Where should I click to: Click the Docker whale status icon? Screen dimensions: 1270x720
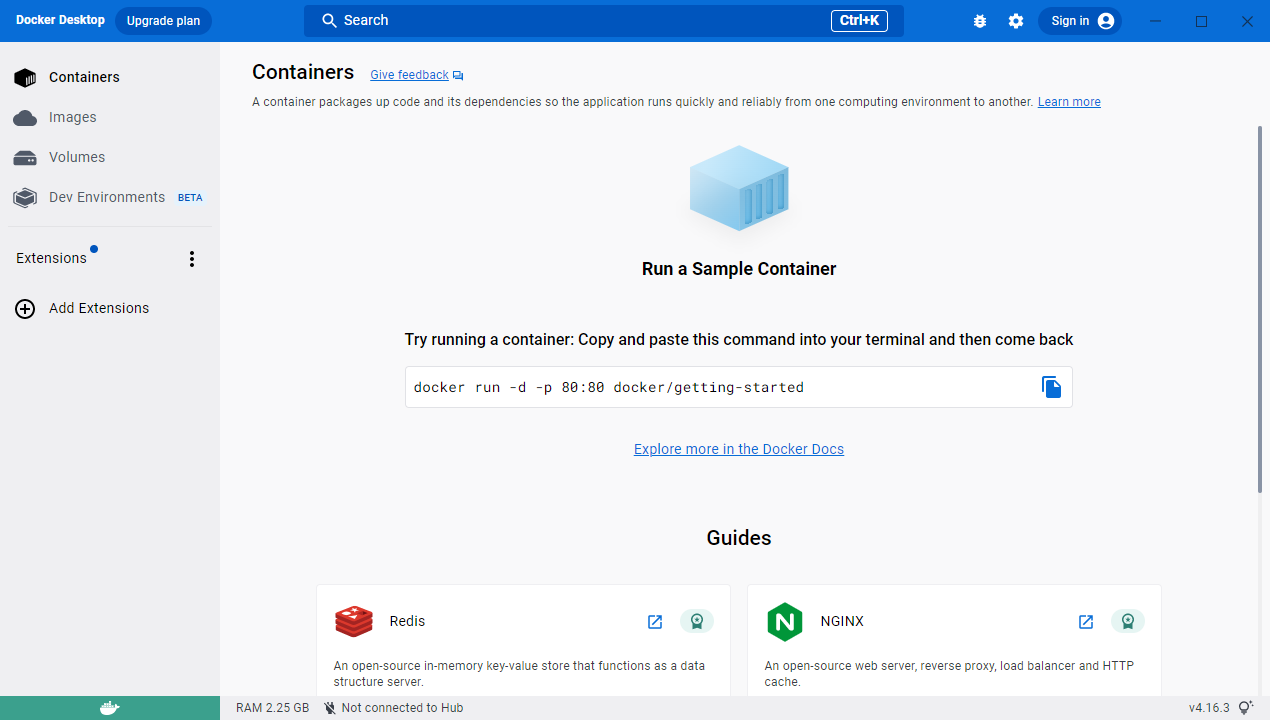[x=110, y=708]
